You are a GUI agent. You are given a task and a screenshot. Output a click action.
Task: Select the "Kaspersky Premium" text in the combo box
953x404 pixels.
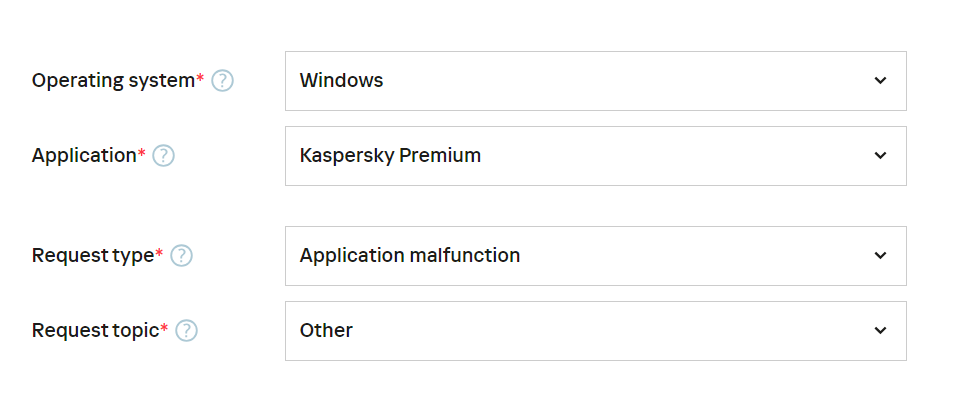390,156
